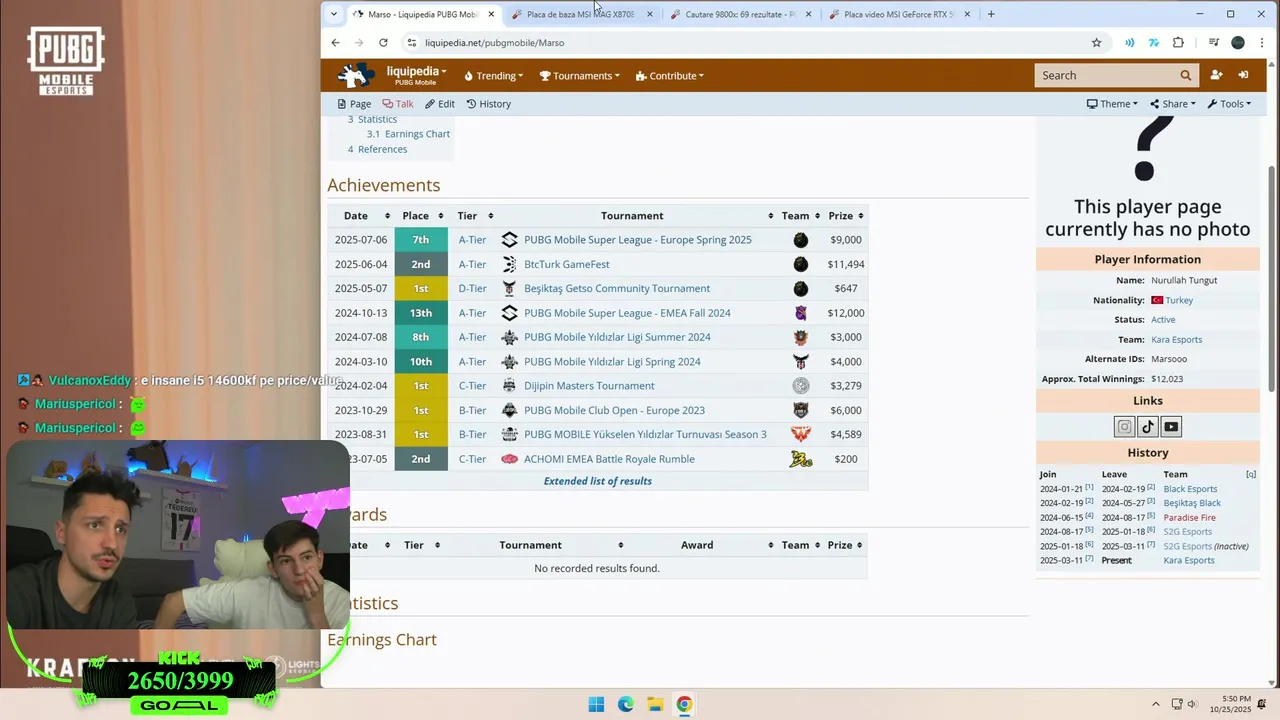Show hidden icons in the system tray

pos(1156,704)
